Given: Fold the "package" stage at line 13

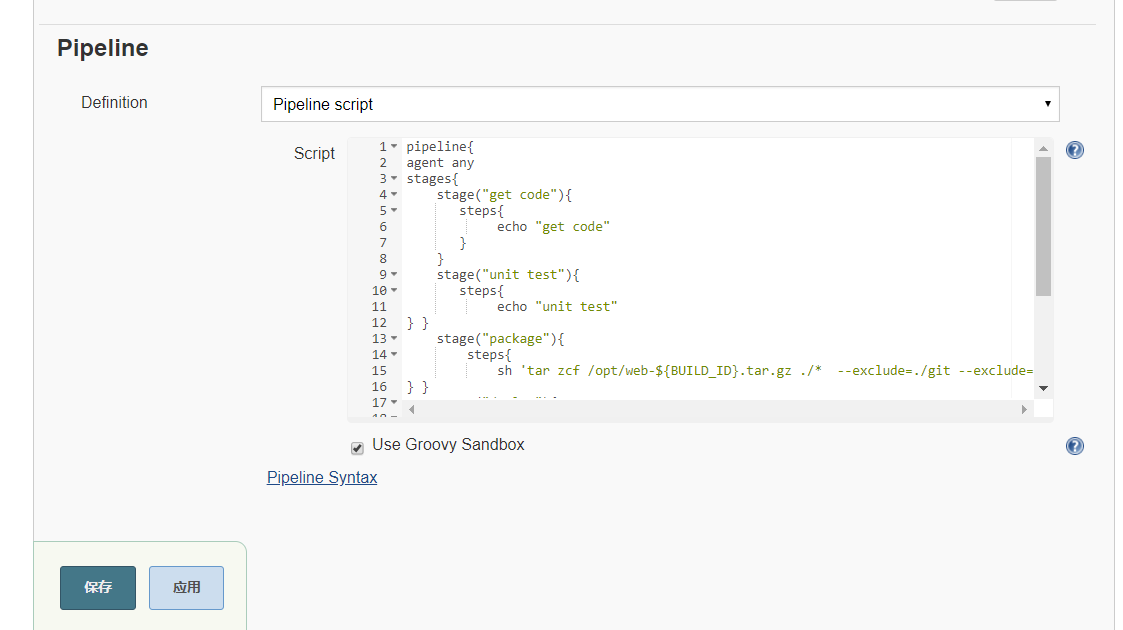Looking at the screenshot, I should (394, 339).
